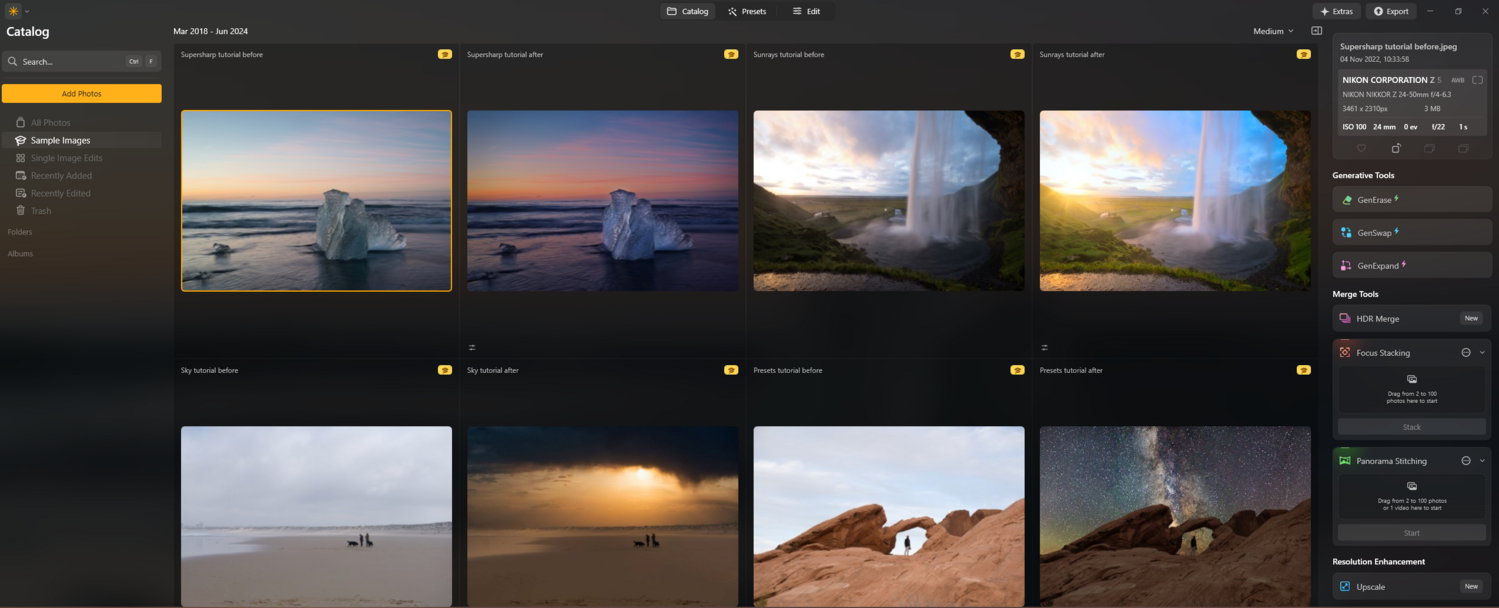Select Sunrays tutorial after thumbnail
This screenshot has width=1499, height=608.
click(1175, 201)
